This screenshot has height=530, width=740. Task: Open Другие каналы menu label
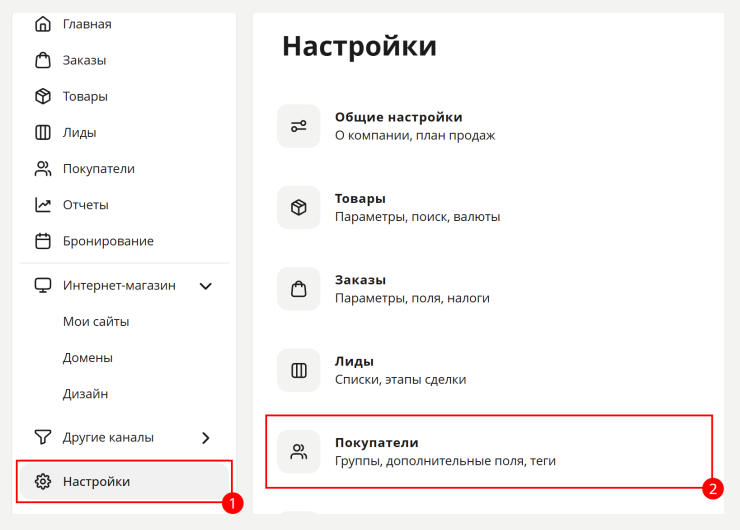[109, 437]
